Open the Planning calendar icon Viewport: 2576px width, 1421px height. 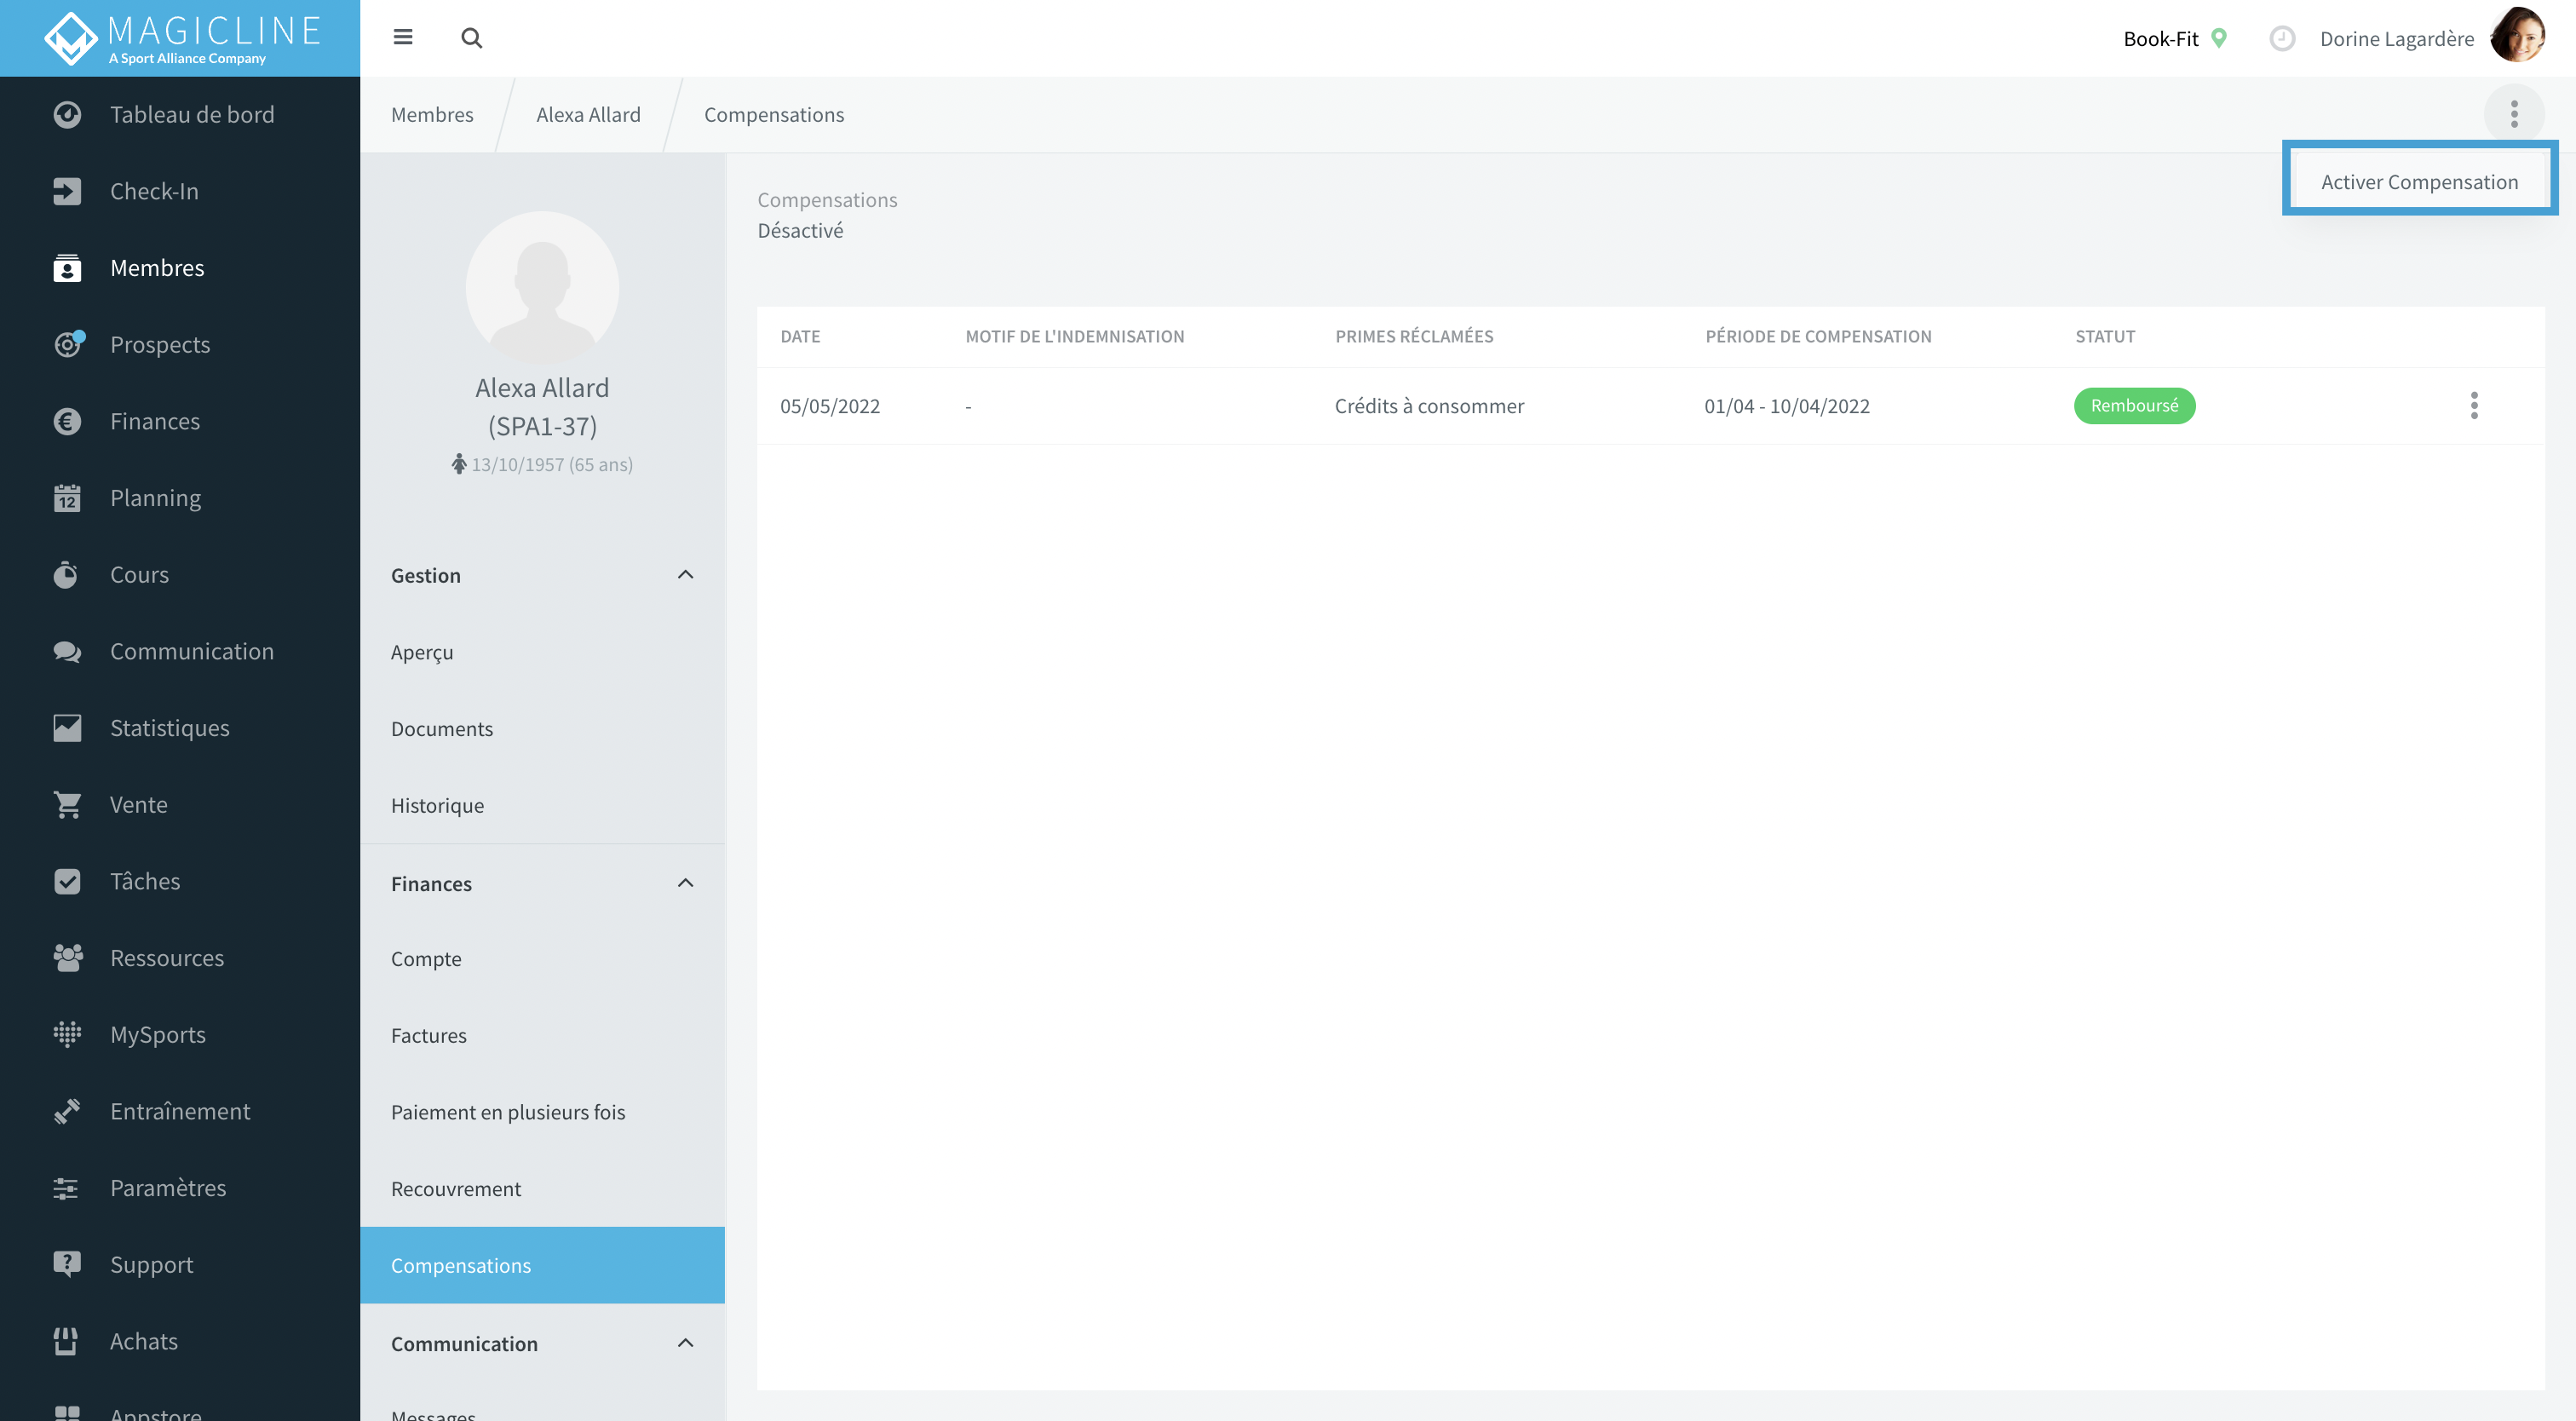67,498
